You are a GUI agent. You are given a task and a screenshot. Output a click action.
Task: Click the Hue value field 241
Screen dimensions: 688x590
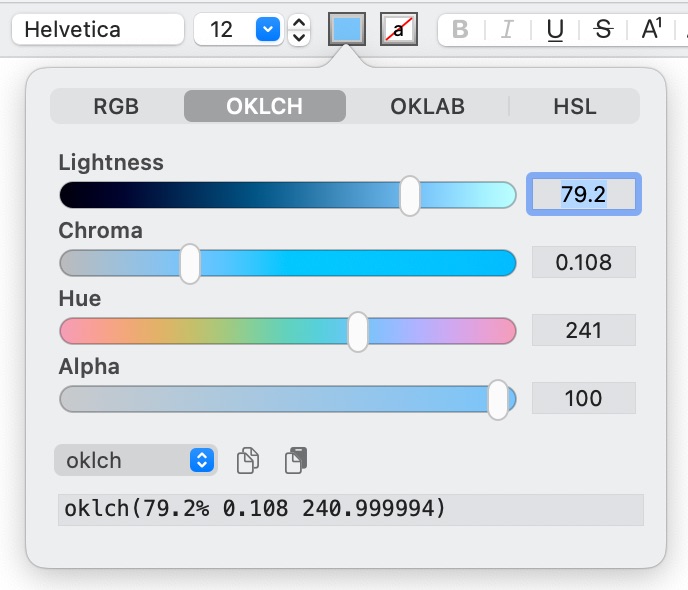pos(584,330)
